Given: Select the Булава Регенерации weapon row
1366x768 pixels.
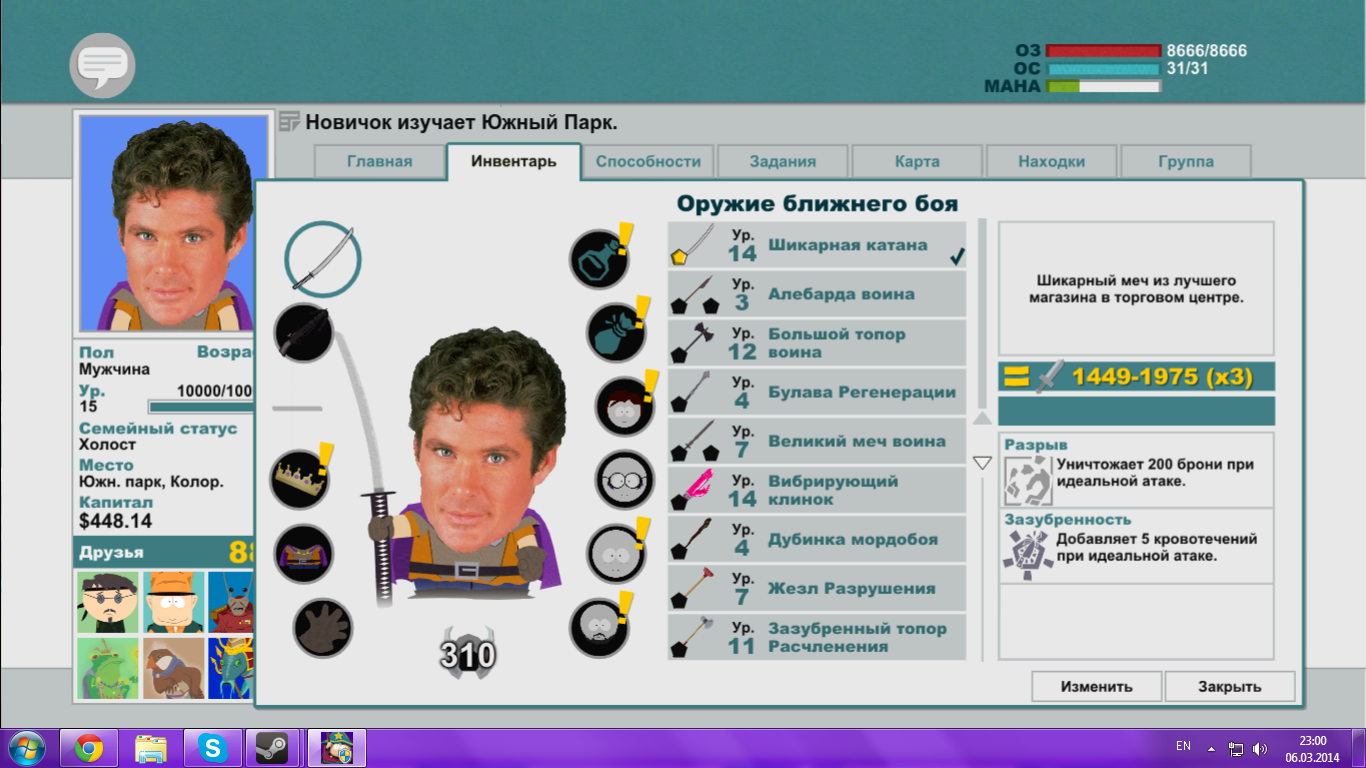Looking at the screenshot, I should tap(817, 392).
